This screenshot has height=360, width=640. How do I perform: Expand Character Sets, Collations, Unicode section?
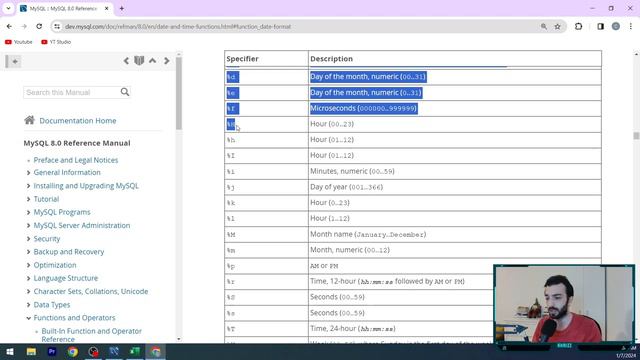[x=29, y=291]
